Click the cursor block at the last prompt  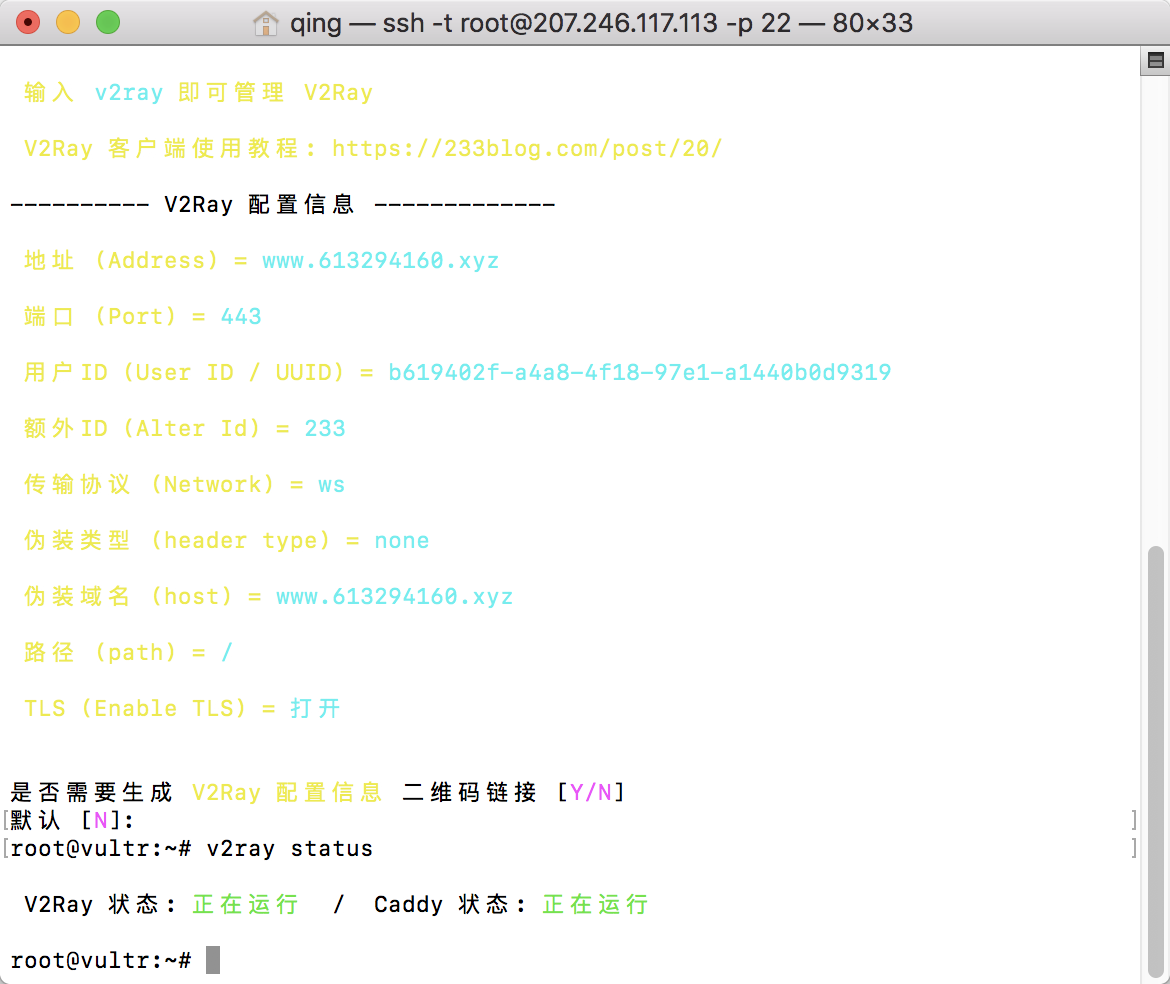tap(213, 960)
